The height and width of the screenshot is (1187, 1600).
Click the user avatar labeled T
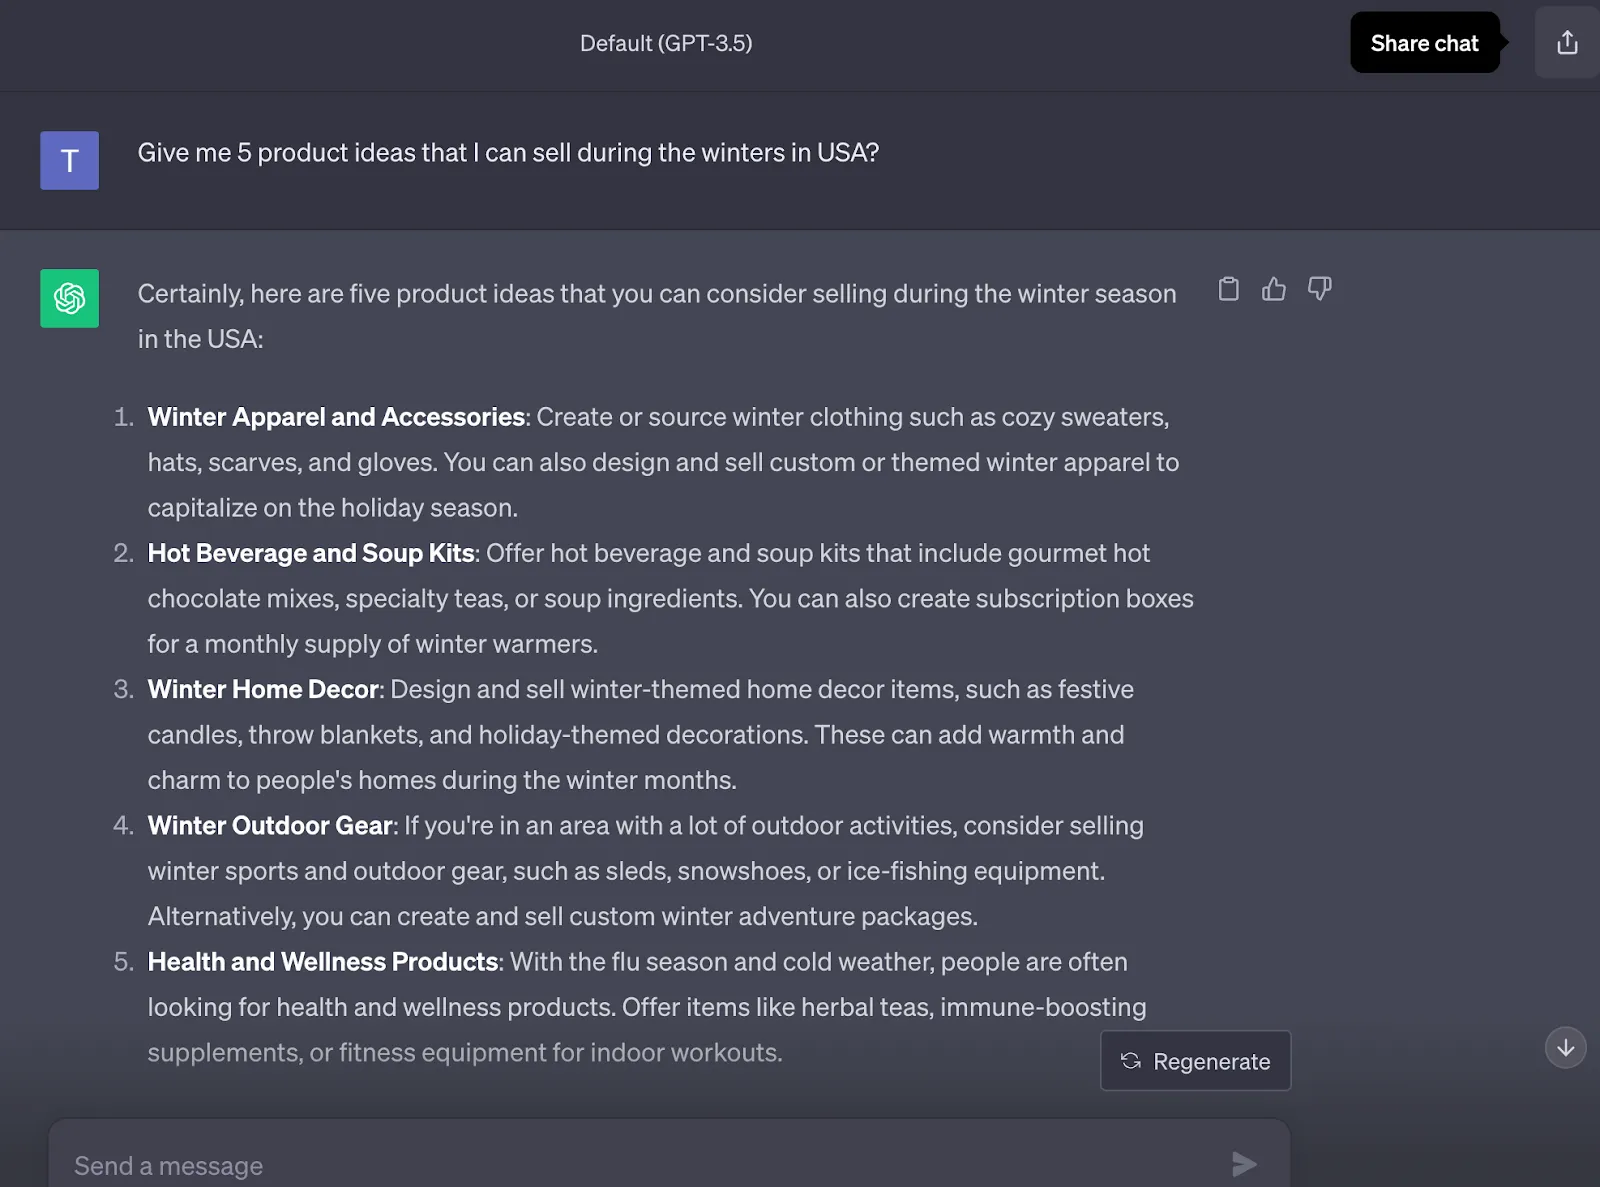coord(69,160)
